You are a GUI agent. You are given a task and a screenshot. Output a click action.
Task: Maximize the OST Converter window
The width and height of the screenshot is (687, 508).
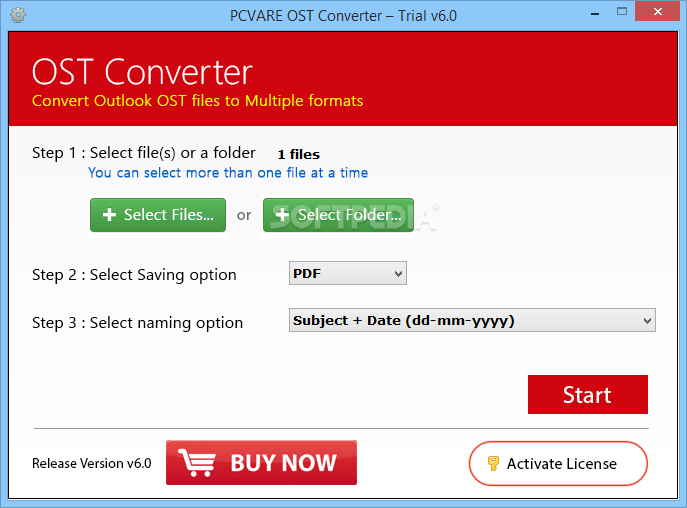pos(622,12)
